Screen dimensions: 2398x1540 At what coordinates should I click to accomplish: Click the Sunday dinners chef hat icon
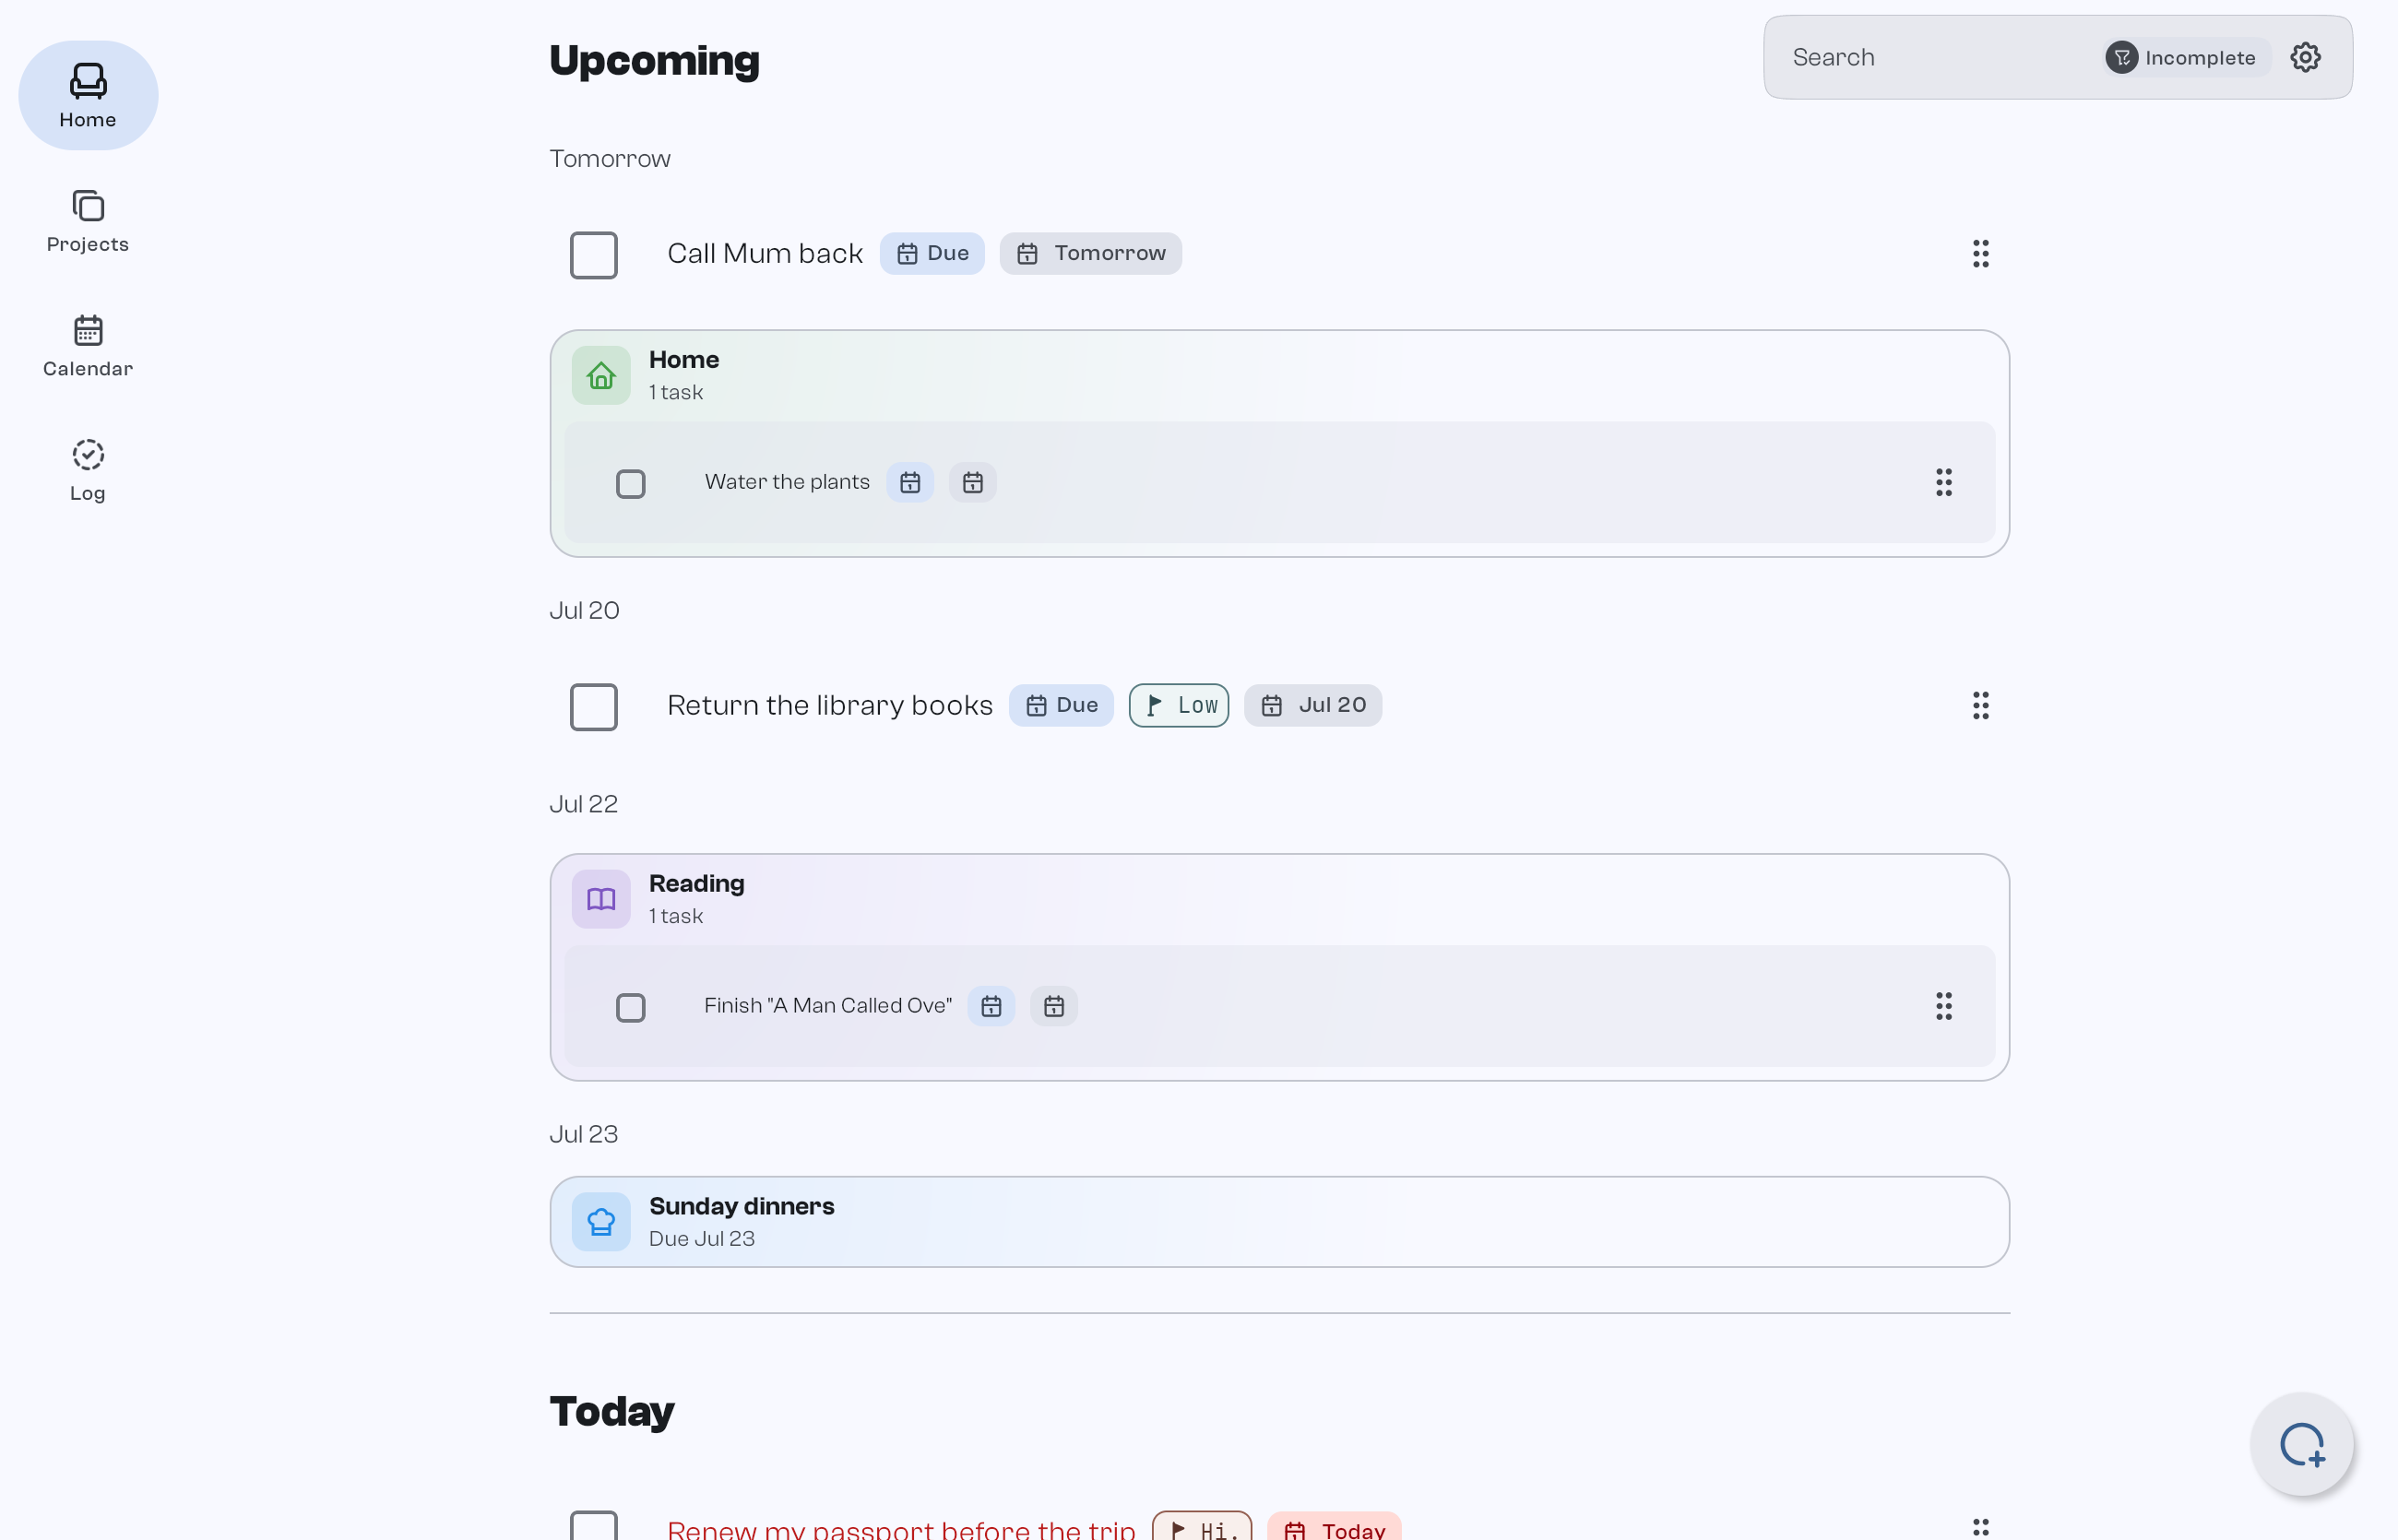(x=601, y=1222)
